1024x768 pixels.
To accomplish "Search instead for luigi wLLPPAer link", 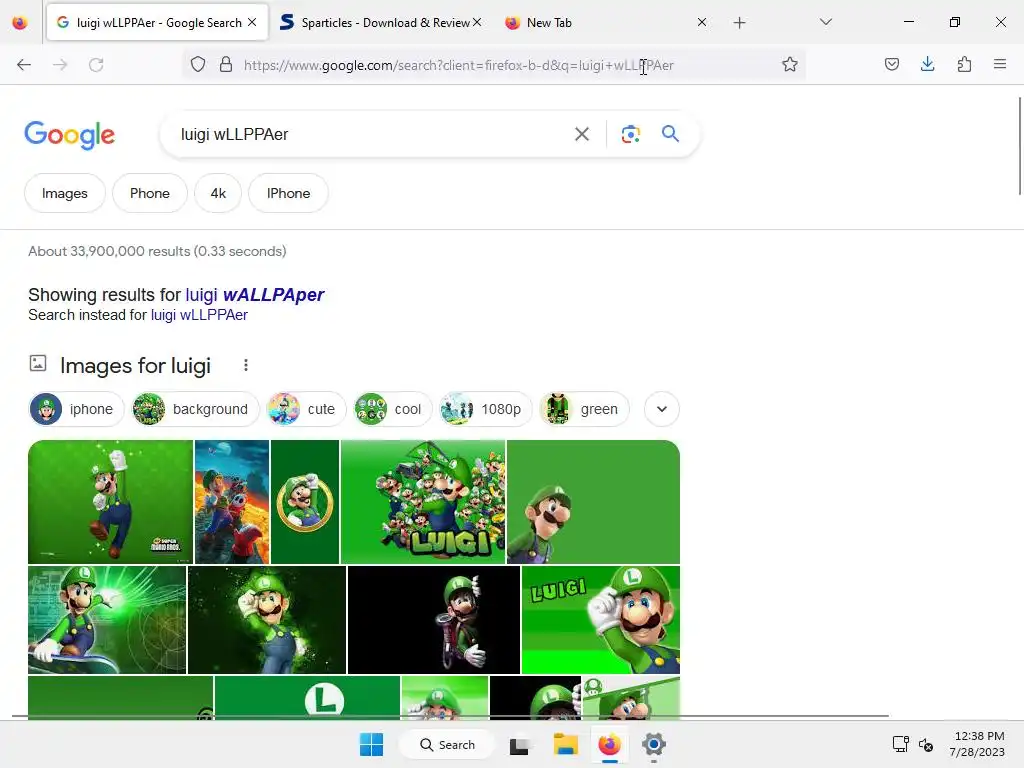I will (x=199, y=315).
